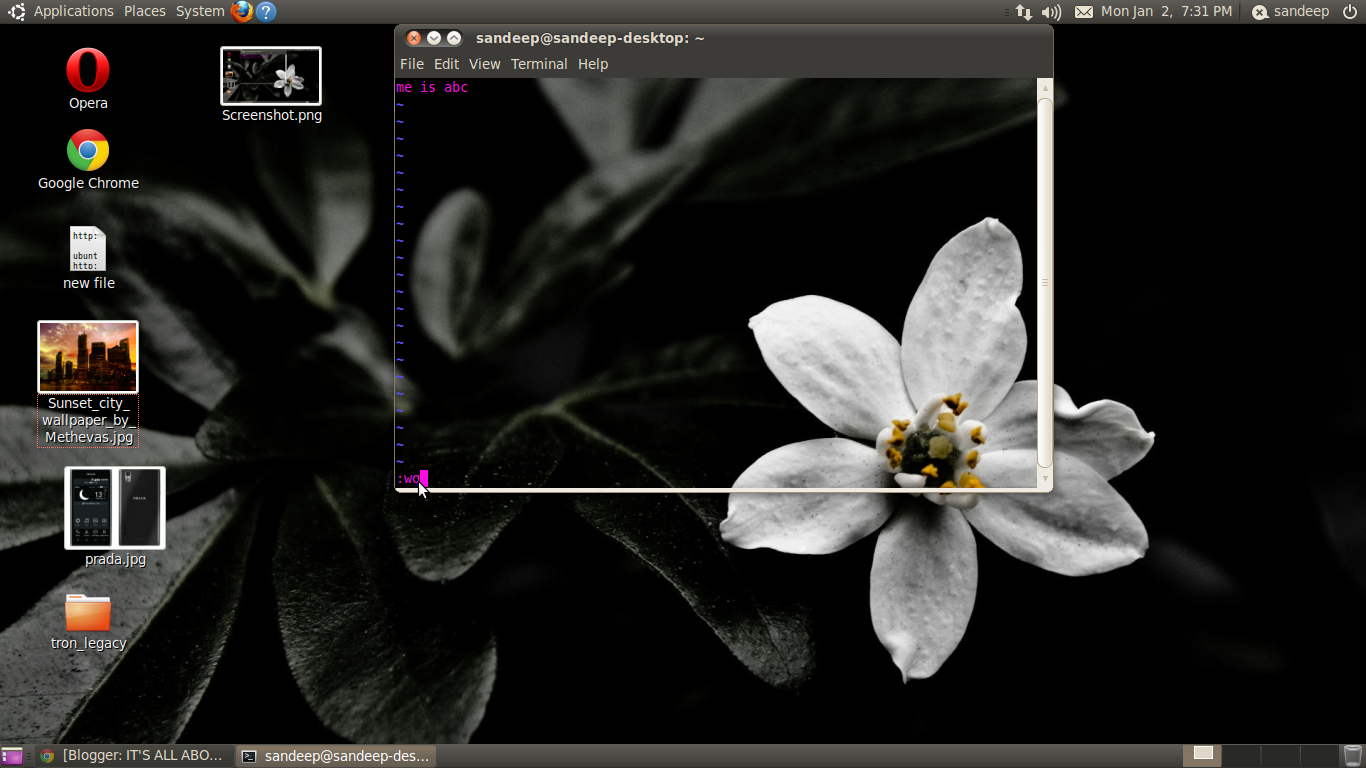Check mail via the envelope indicator

click(1083, 11)
